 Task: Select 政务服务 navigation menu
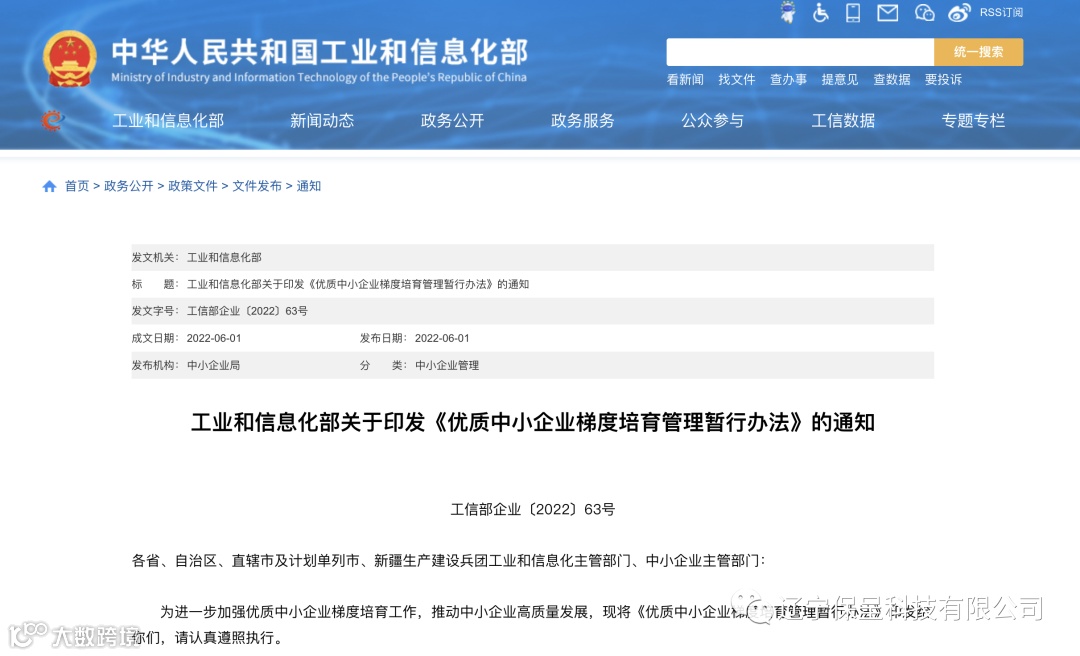tap(582, 121)
